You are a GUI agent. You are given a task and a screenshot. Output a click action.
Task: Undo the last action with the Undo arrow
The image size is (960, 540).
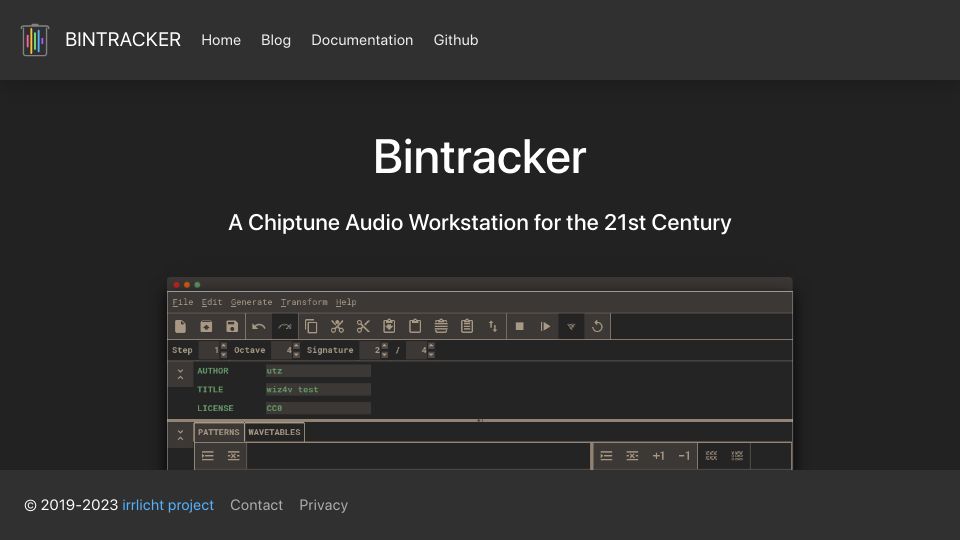click(x=258, y=326)
